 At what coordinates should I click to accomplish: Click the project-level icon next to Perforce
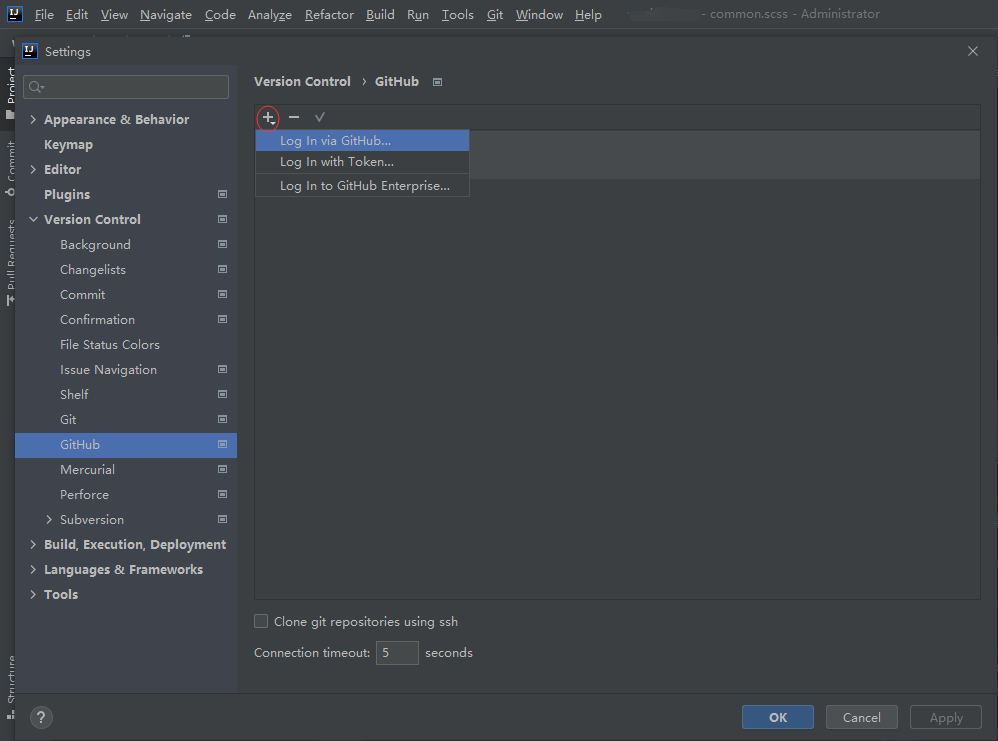(222, 494)
